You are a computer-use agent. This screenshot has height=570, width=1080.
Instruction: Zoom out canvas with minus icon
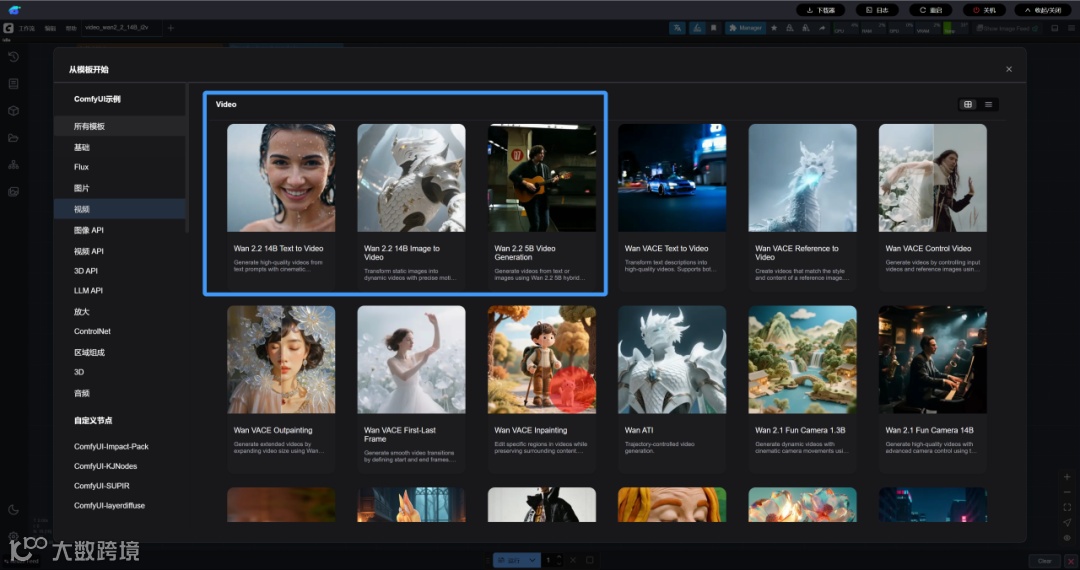tap(1067, 492)
